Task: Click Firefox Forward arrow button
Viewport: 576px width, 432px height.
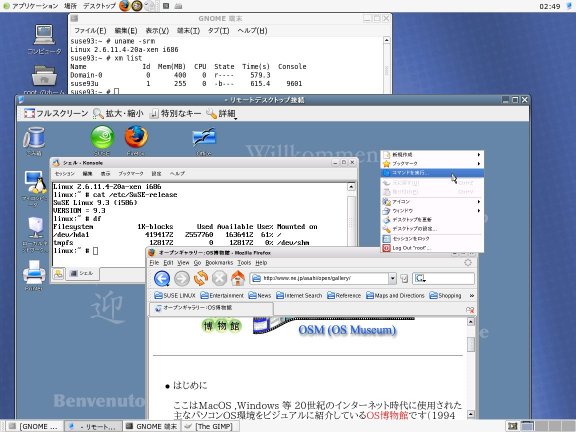Action: (182, 278)
